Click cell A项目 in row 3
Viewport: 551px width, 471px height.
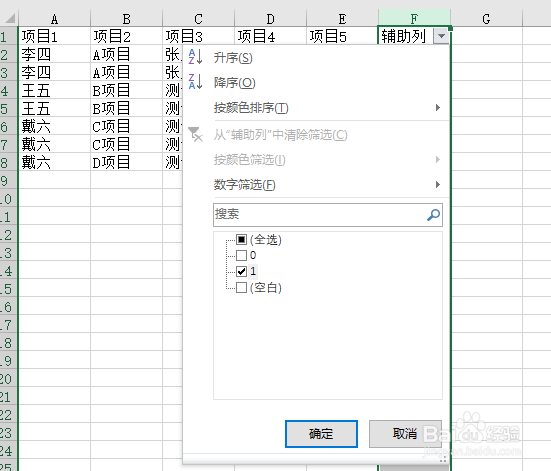[x=127, y=72]
